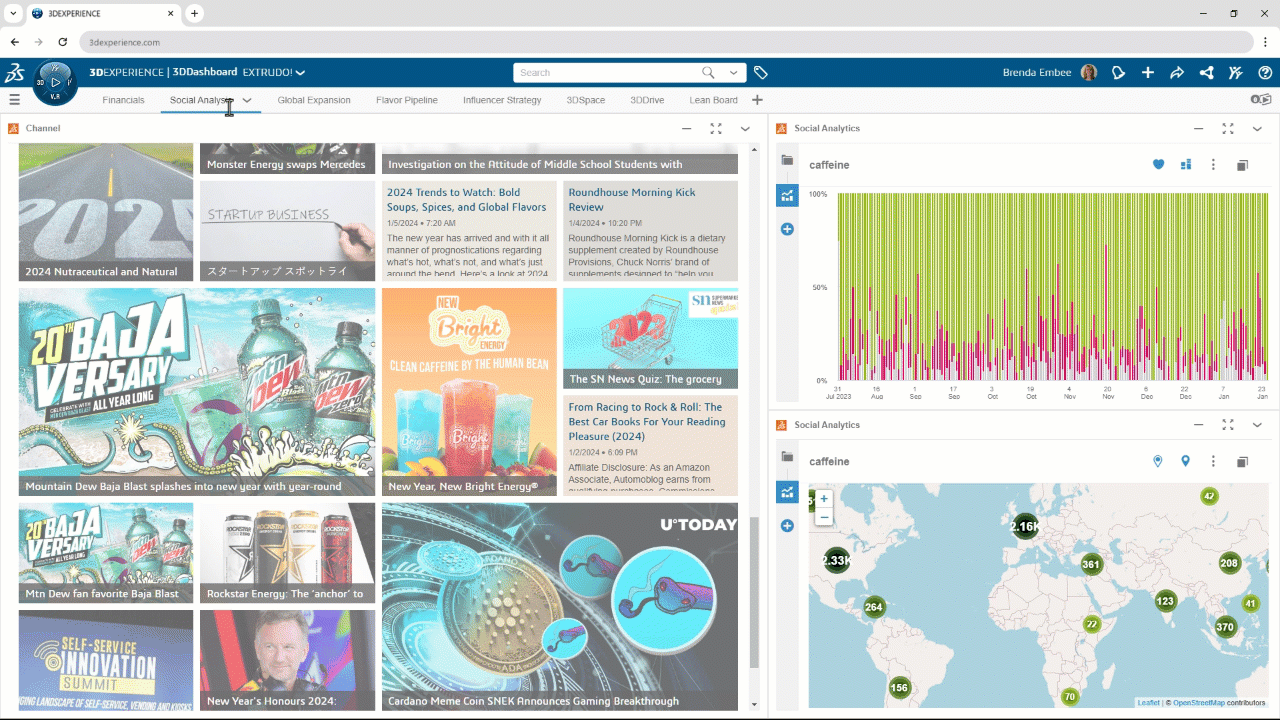The image size is (1280, 720).
Task: Open the Social Analysis tab dropdown chevron
Action: pyautogui.click(x=247, y=100)
